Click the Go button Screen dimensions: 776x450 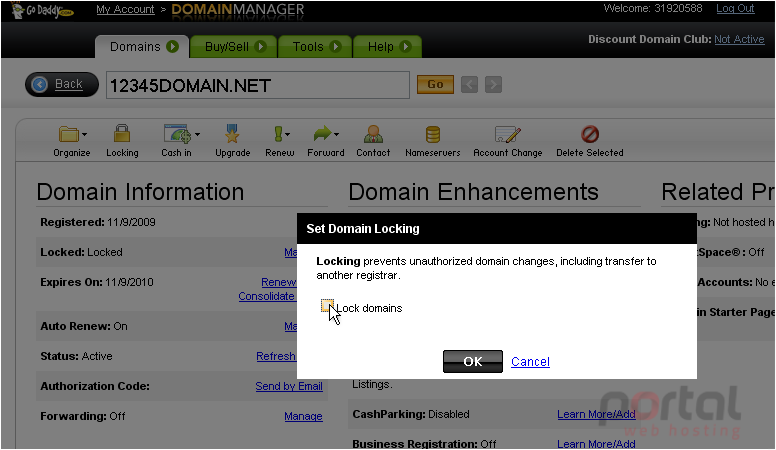coord(435,84)
